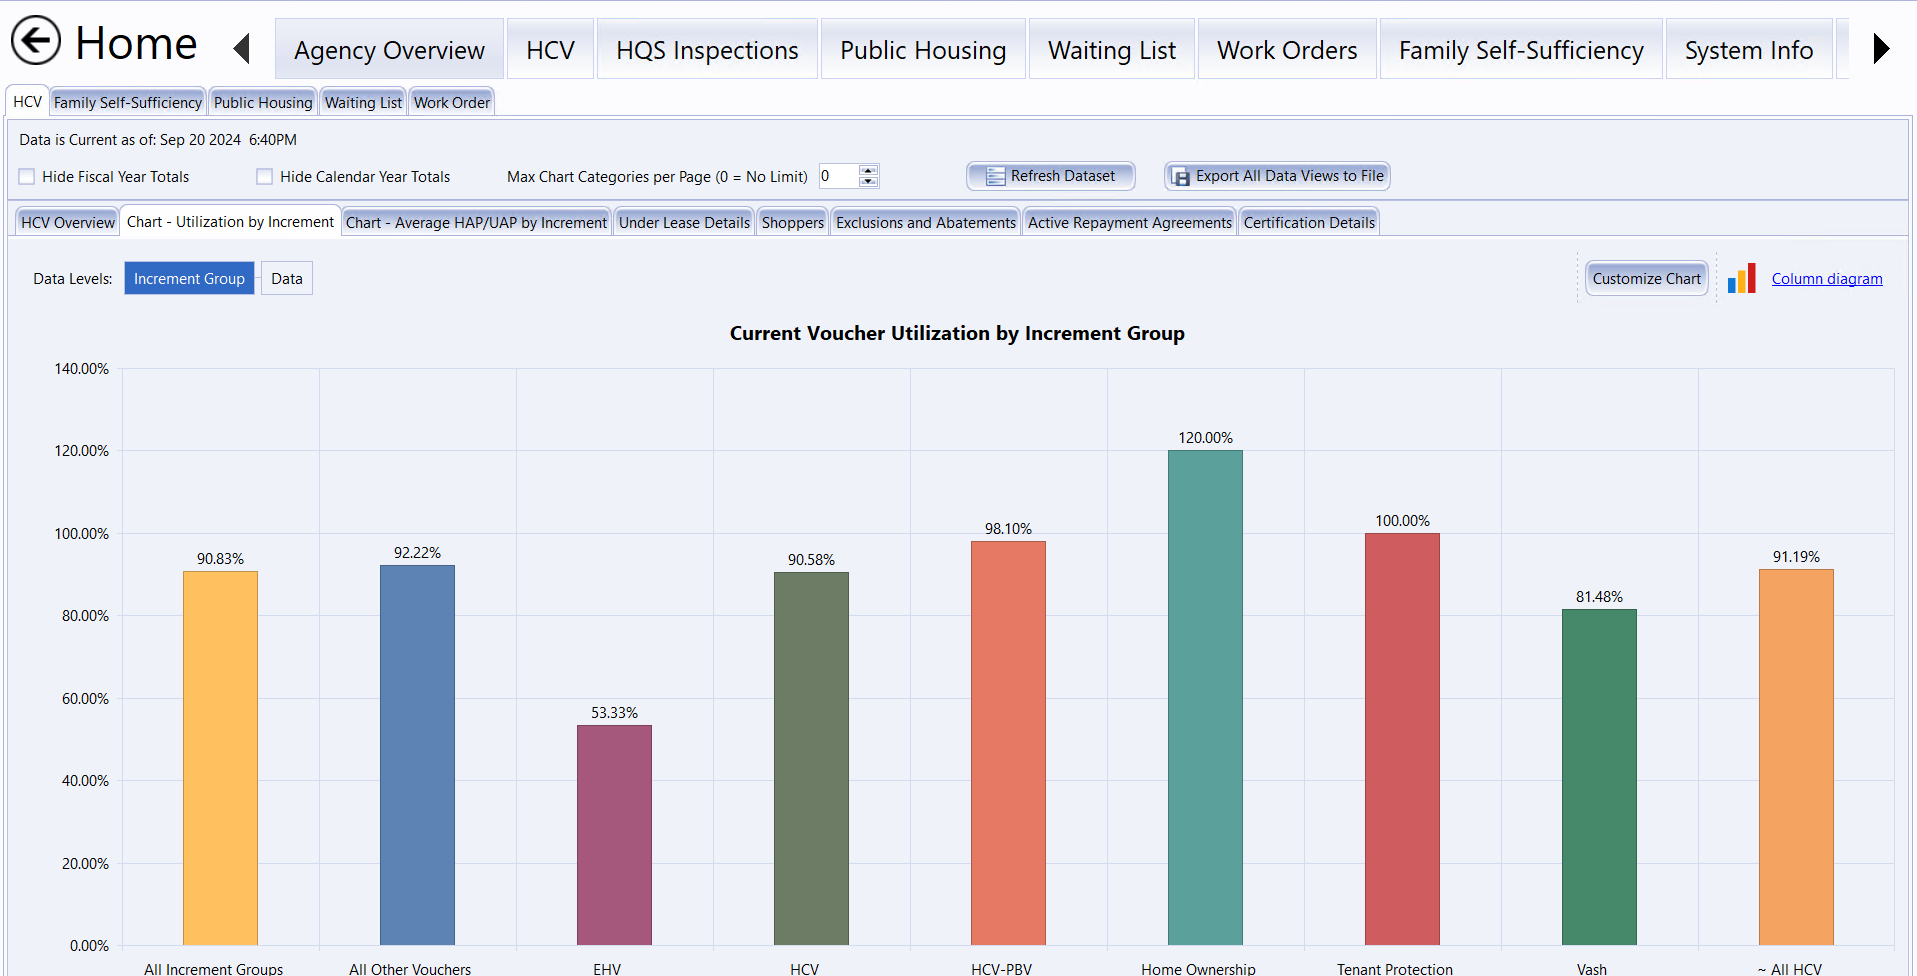Click the back arrow circle icon

(x=36, y=42)
